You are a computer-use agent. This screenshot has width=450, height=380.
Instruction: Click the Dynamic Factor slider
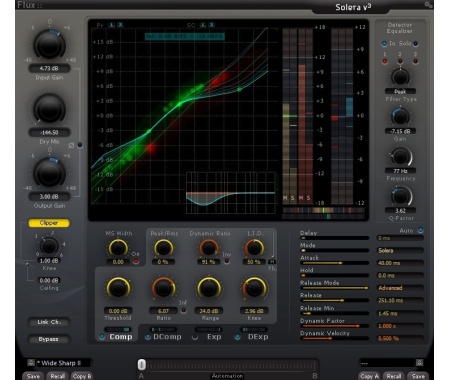[x=334, y=326]
